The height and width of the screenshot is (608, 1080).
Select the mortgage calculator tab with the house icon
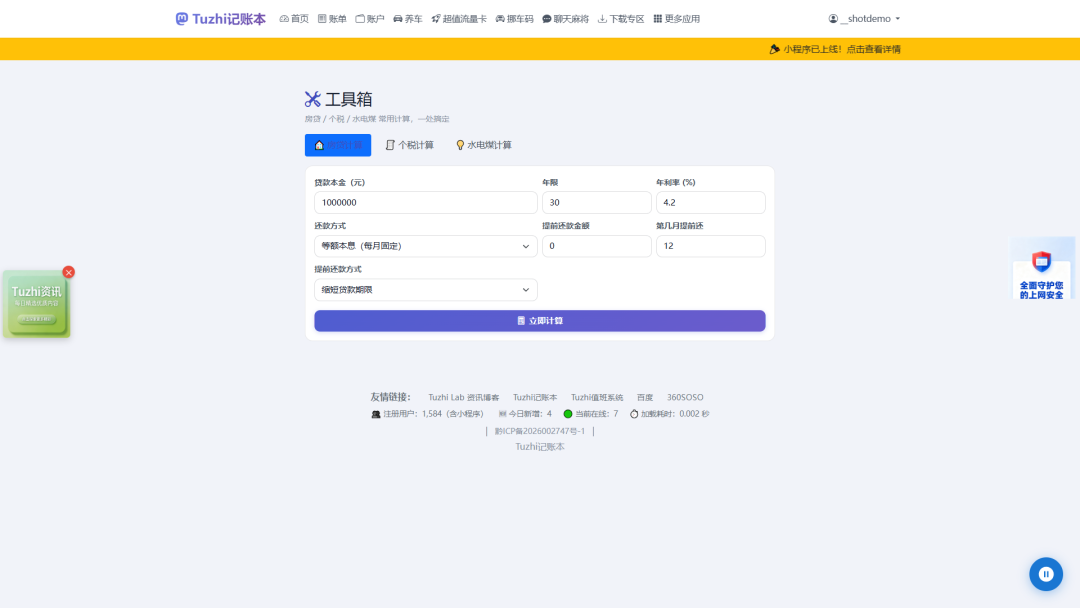338,145
